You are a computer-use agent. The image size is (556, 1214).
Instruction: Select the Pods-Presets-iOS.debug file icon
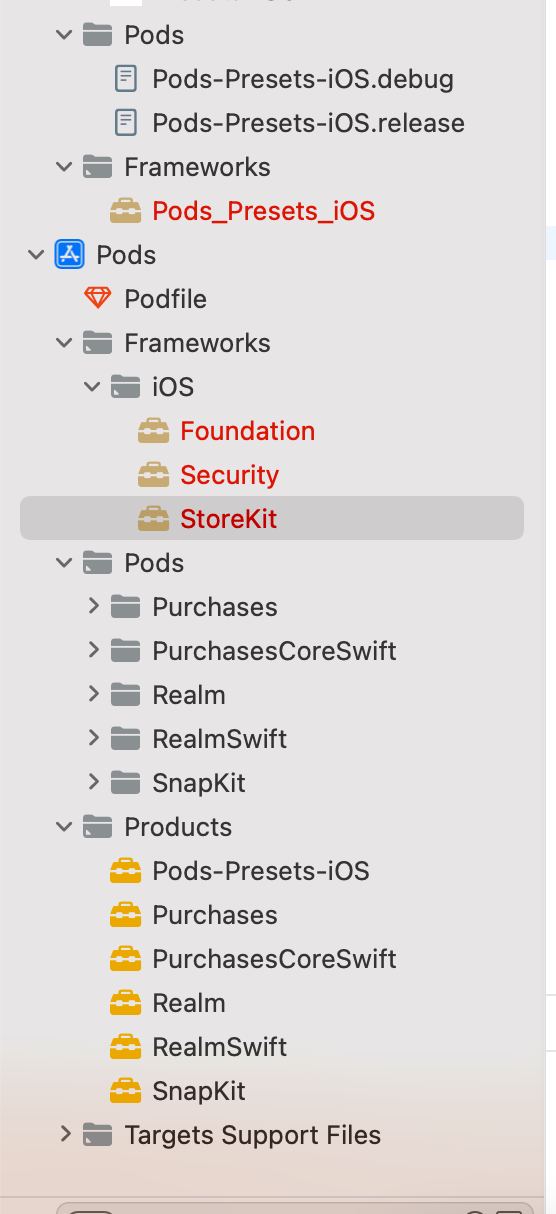click(x=125, y=79)
